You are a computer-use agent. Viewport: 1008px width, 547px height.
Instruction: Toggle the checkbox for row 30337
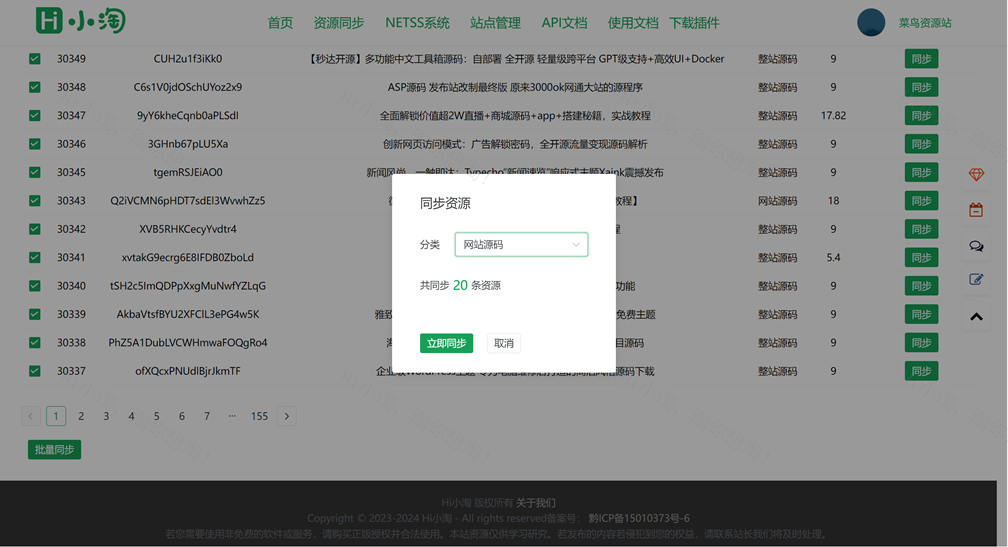coord(35,371)
